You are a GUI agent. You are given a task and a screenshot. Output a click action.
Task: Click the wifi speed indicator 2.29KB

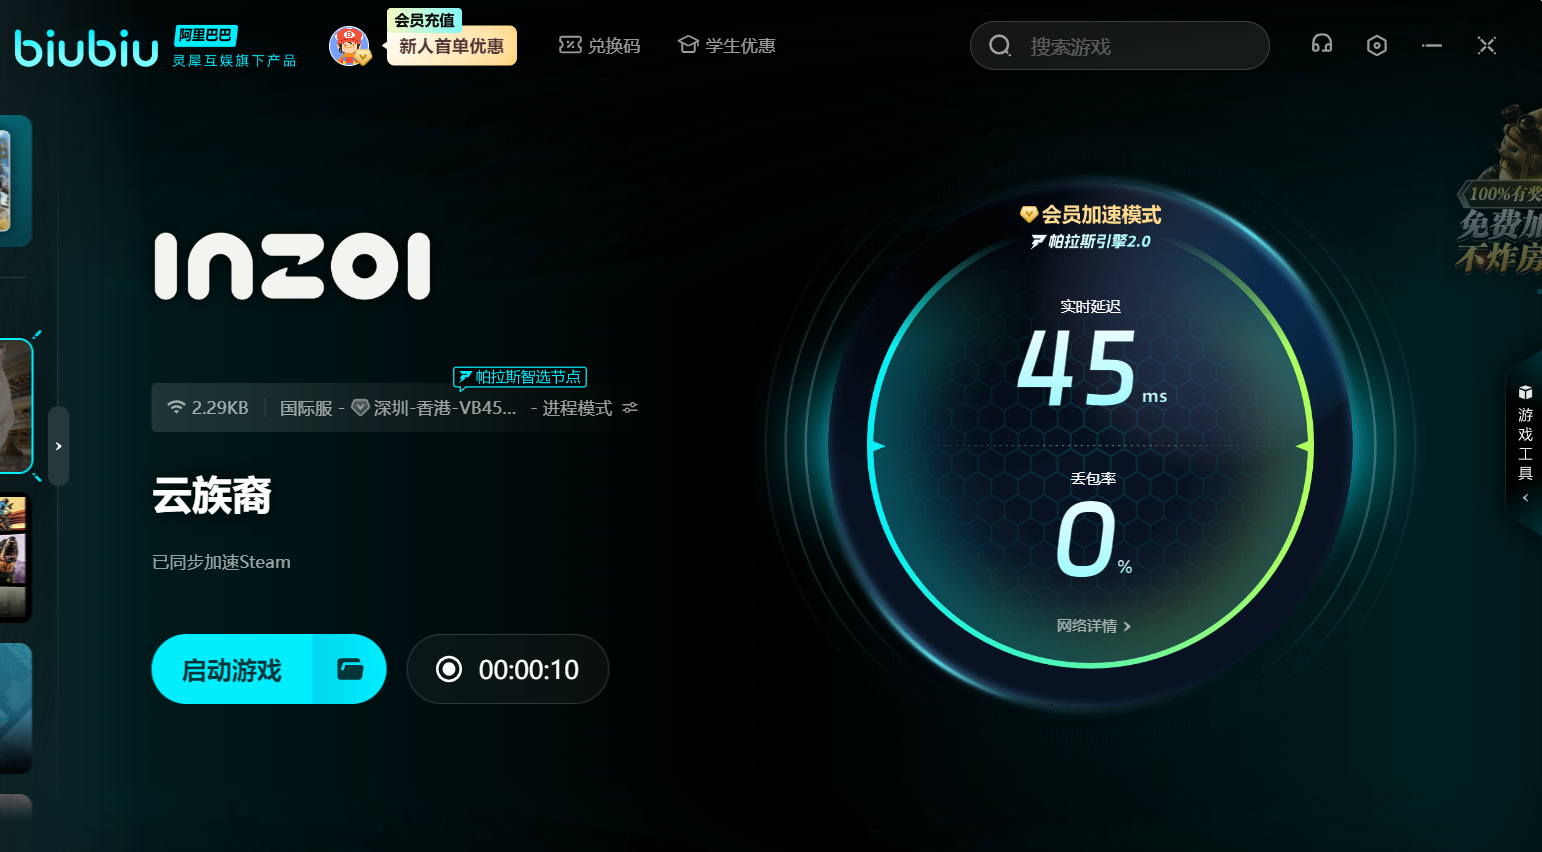tap(208, 408)
